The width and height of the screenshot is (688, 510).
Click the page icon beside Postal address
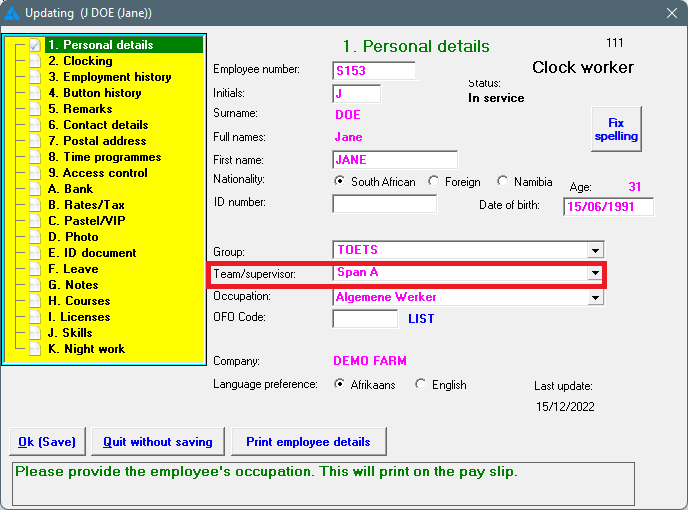[35, 141]
